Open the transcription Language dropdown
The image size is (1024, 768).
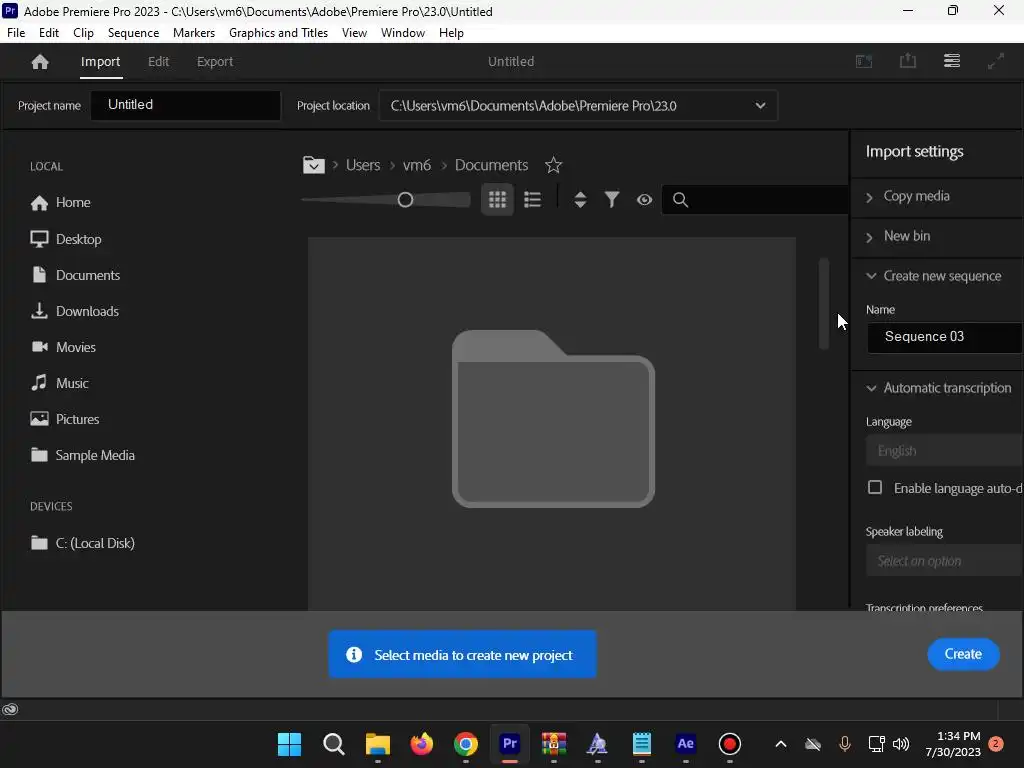coord(944,451)
